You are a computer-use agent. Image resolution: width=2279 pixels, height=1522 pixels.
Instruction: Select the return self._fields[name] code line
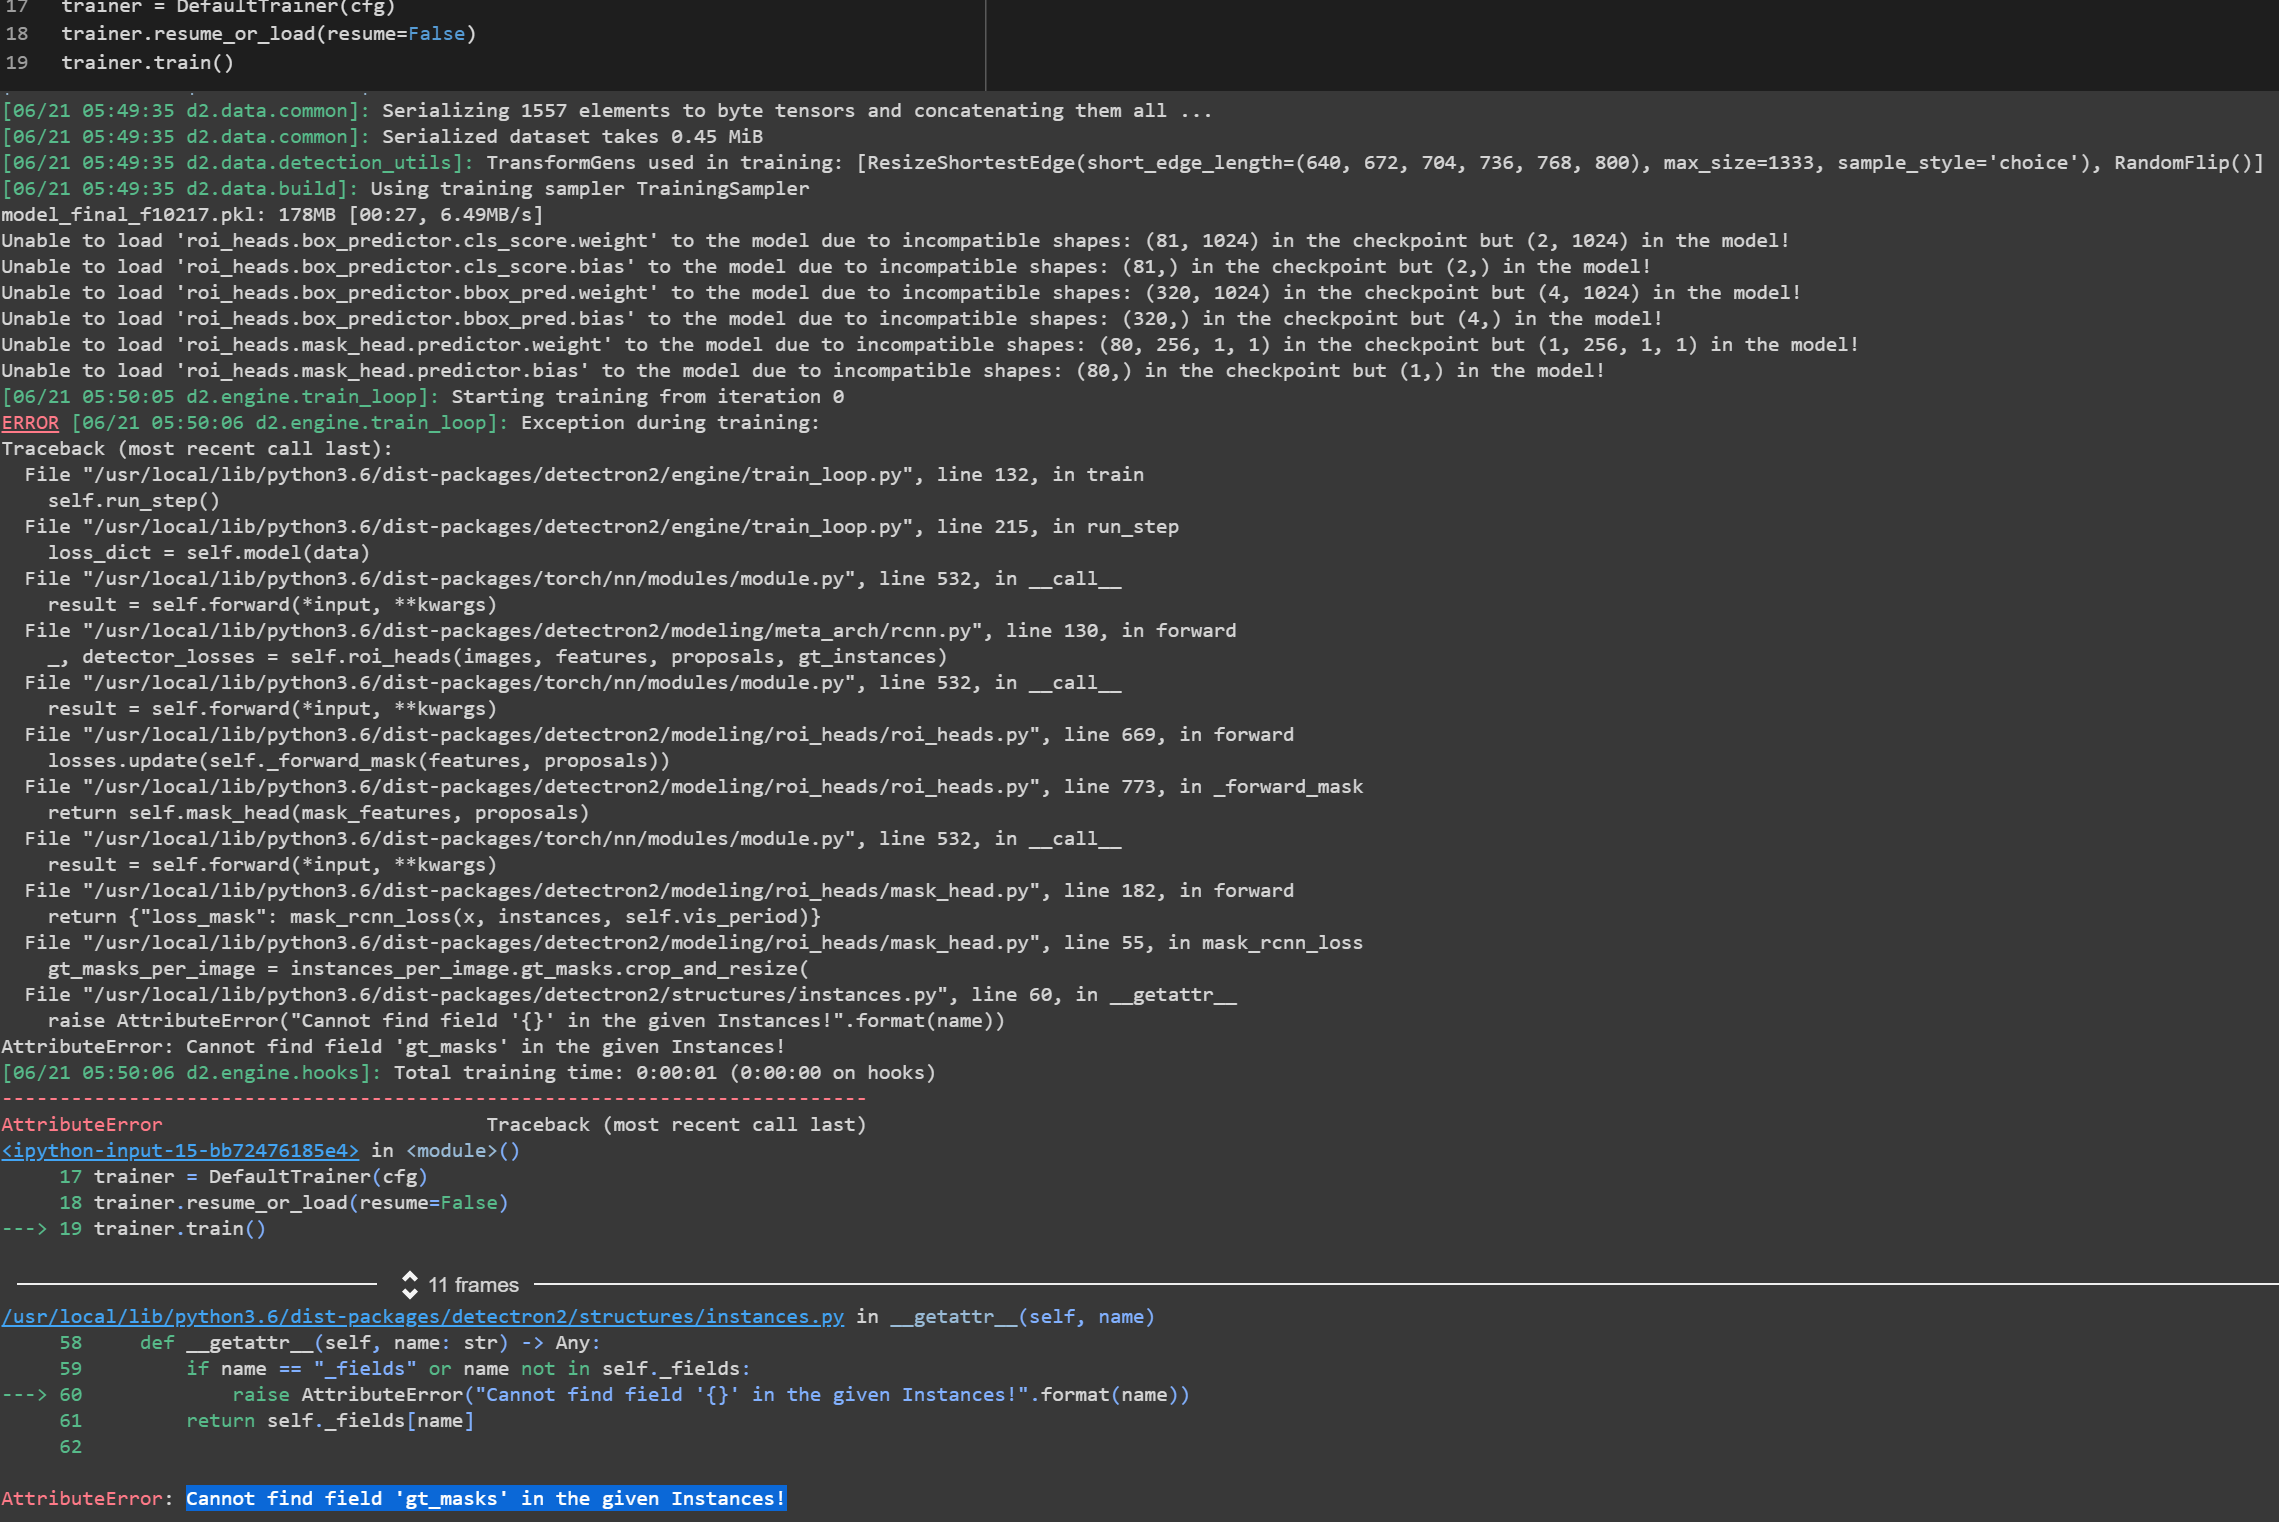[330, 1420]
